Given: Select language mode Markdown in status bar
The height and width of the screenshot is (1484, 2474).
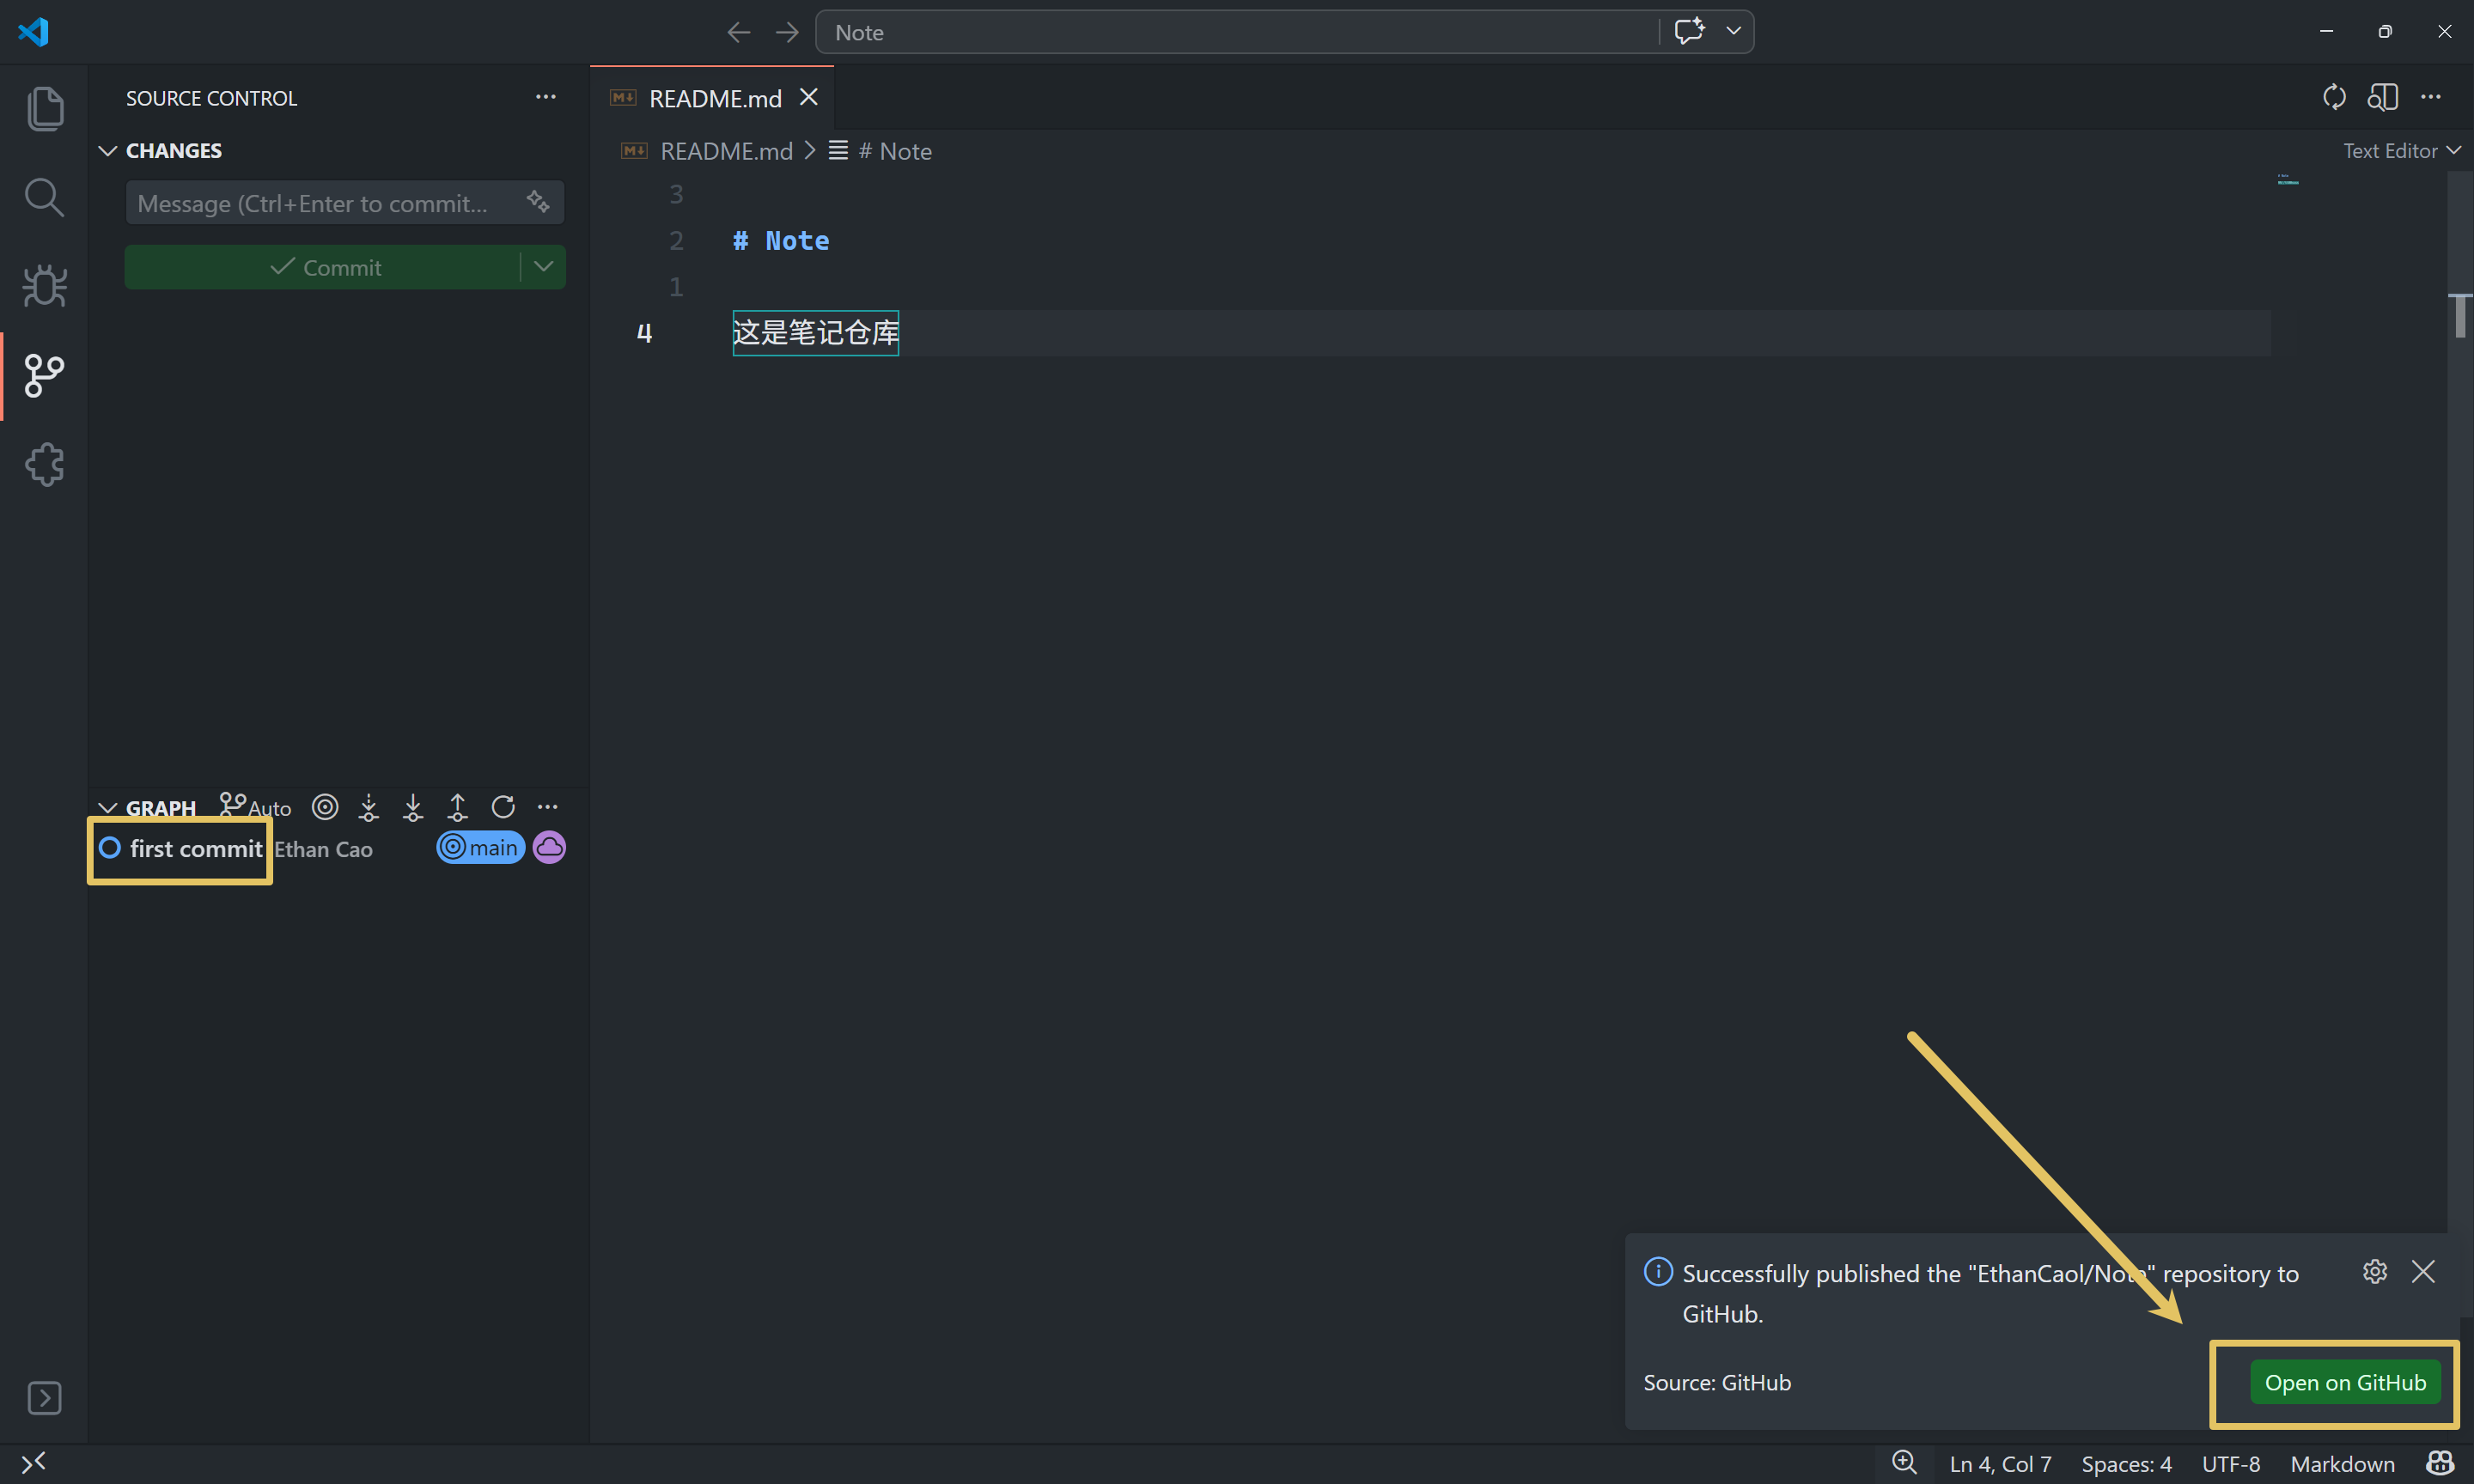Looking at the screenshot, I should point(2343,1463).
